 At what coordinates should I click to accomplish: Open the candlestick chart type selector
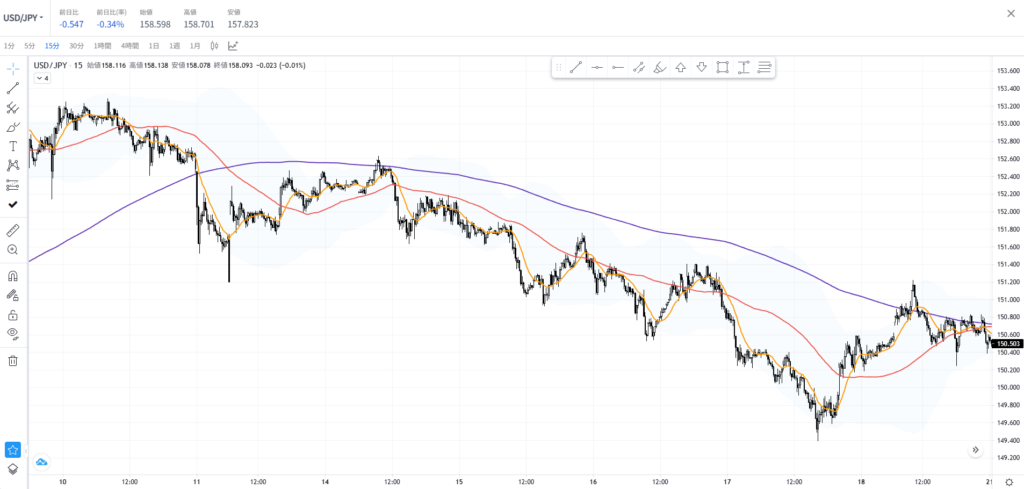pos(214,45)
